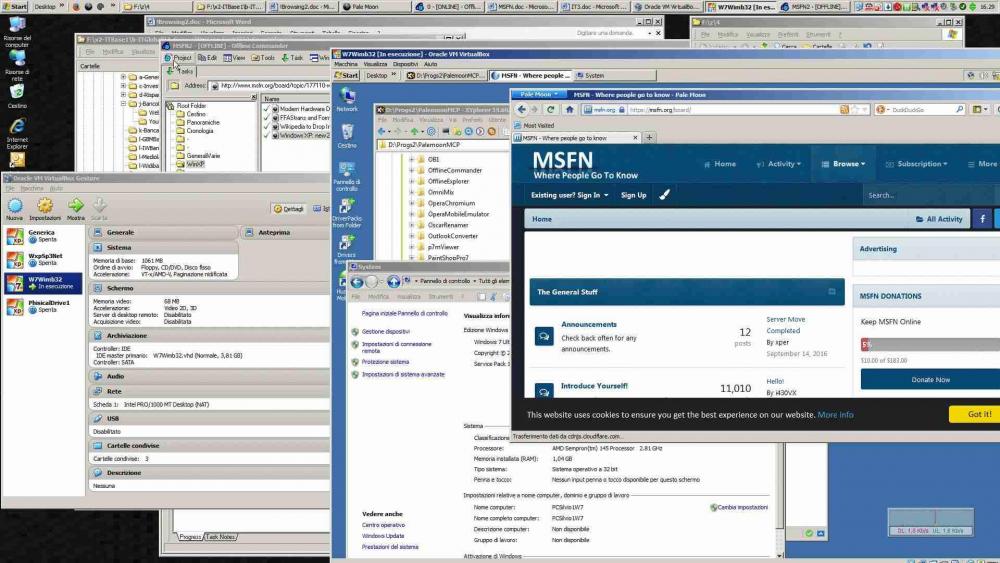Click the Facebook icon on MSFN
This screenshot has height=563, width=1000.
[x=982, y=219]
